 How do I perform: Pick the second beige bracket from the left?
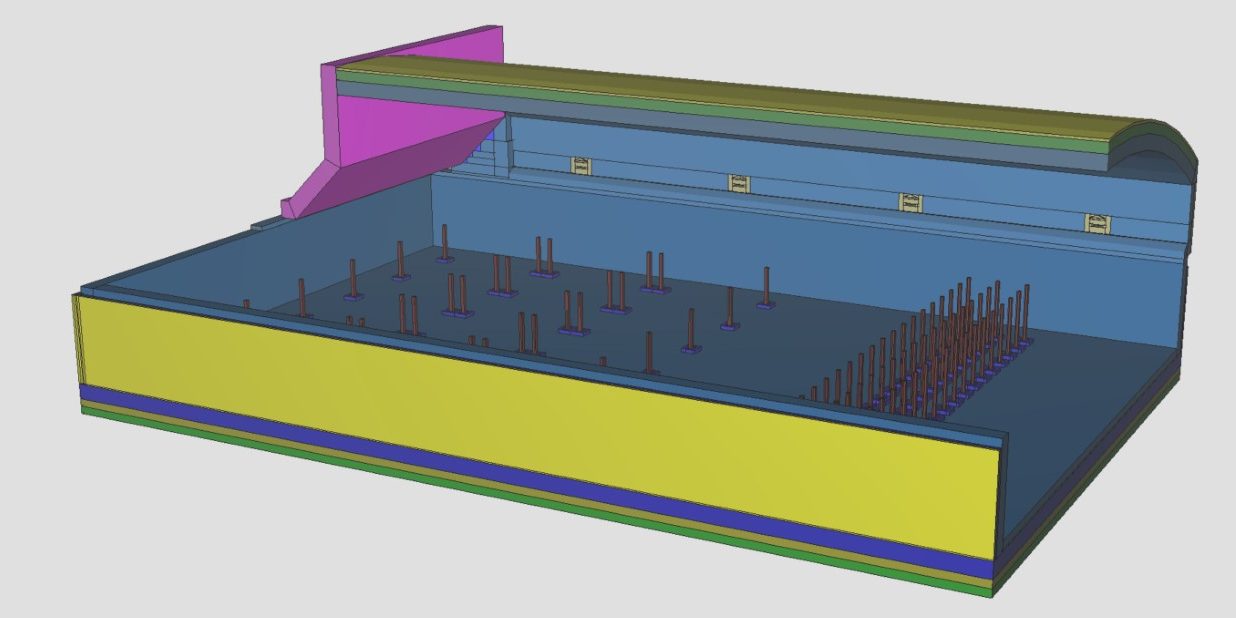[x=738, y=183]
